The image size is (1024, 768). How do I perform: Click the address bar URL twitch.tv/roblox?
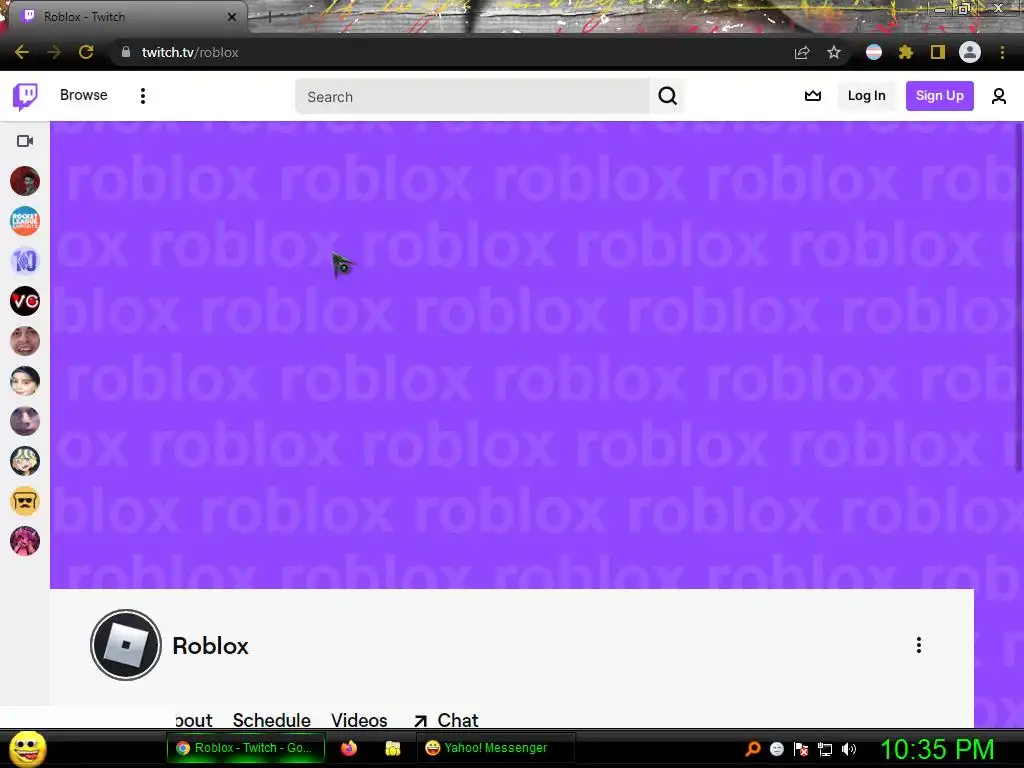pyautogui.click(x=190, y=52)
